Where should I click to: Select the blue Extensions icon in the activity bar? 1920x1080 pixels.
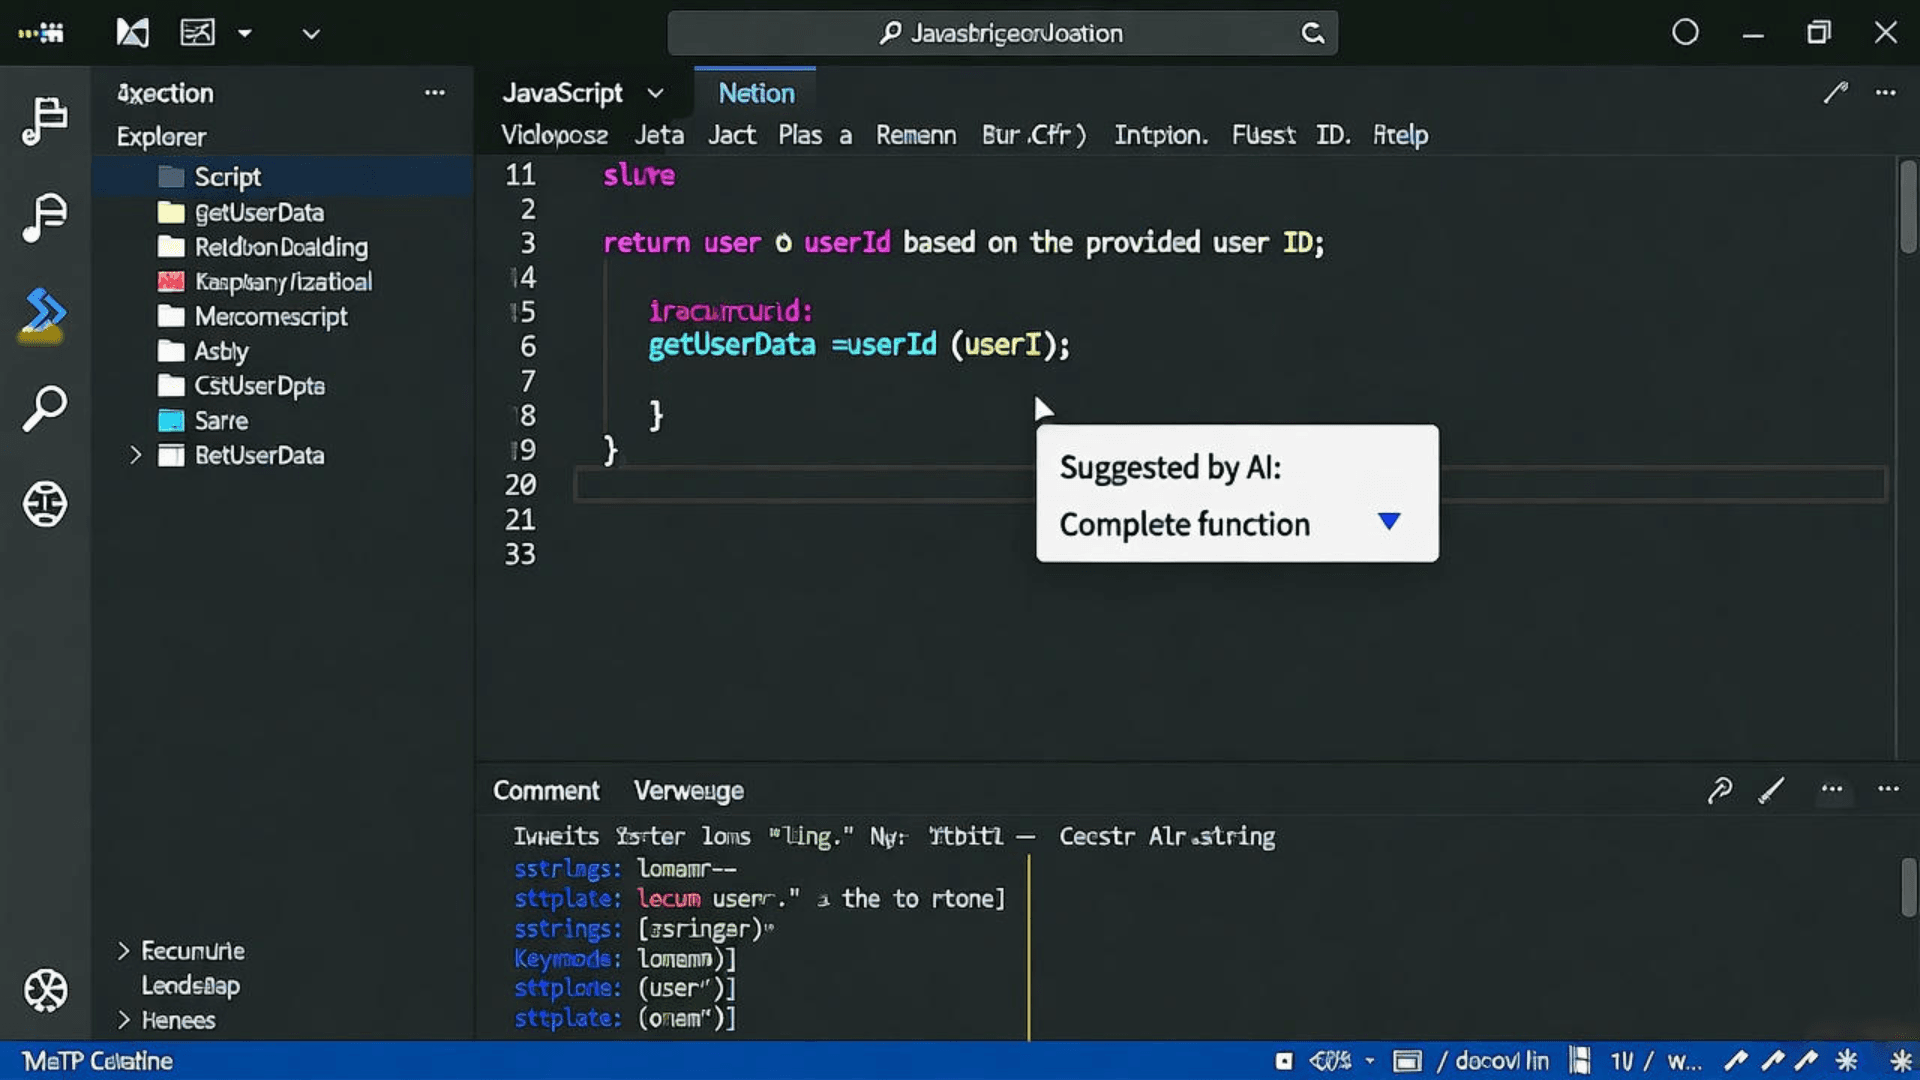(44, 315)
